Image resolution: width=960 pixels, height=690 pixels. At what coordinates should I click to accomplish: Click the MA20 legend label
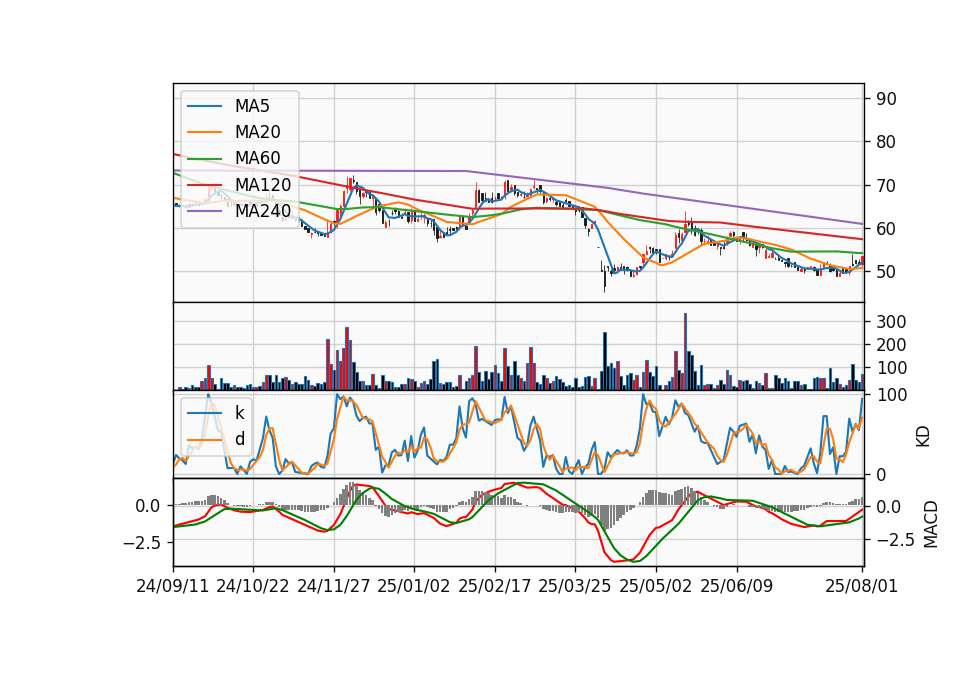[x=257, y=132]
